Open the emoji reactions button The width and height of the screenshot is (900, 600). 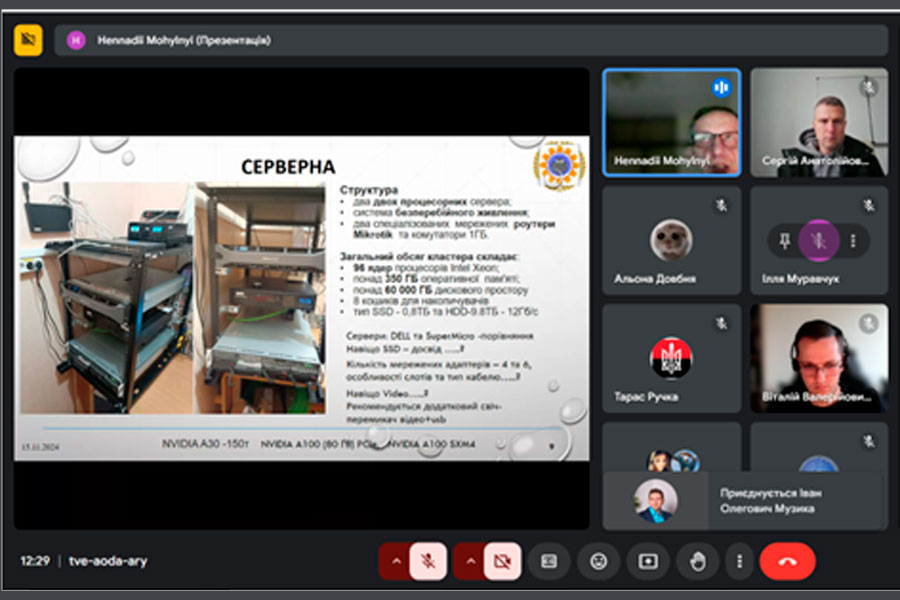598,561
